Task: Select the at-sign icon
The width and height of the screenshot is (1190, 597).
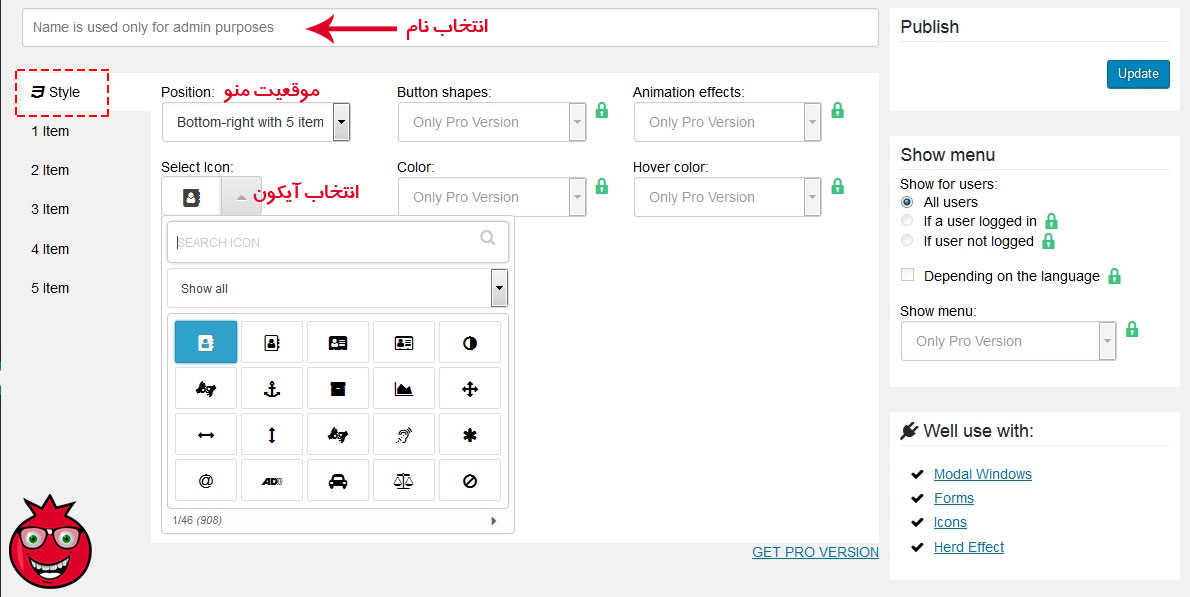Action: coord(205,479)
